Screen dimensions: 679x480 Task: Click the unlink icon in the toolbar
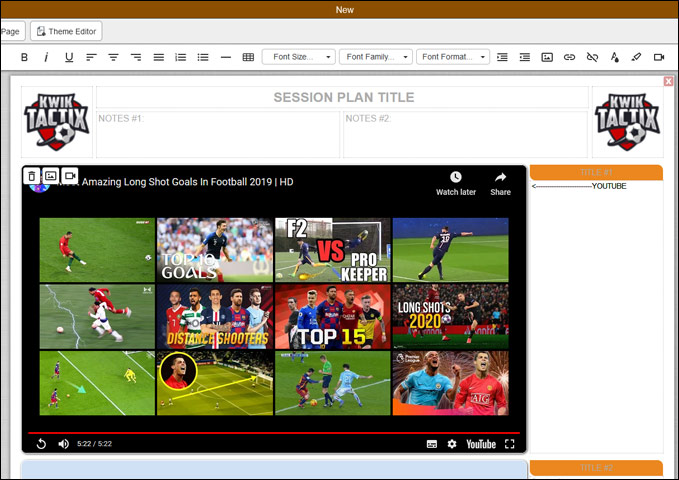[x=592, y=57]
